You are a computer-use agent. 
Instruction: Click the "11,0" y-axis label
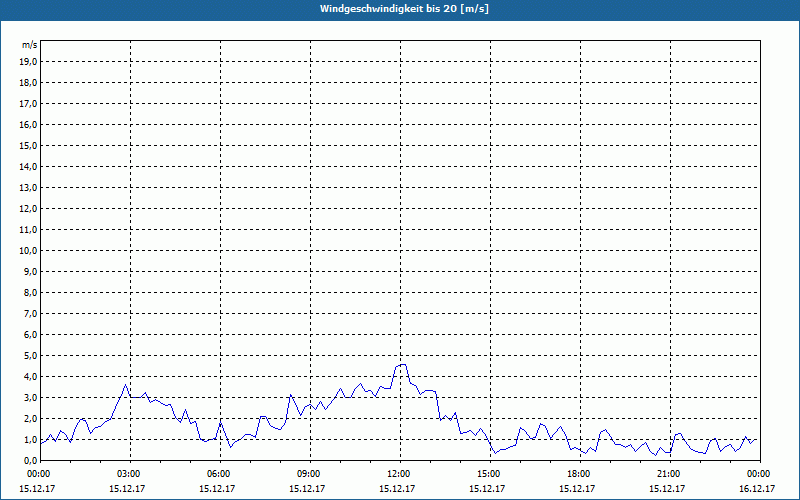coord(28,230)
